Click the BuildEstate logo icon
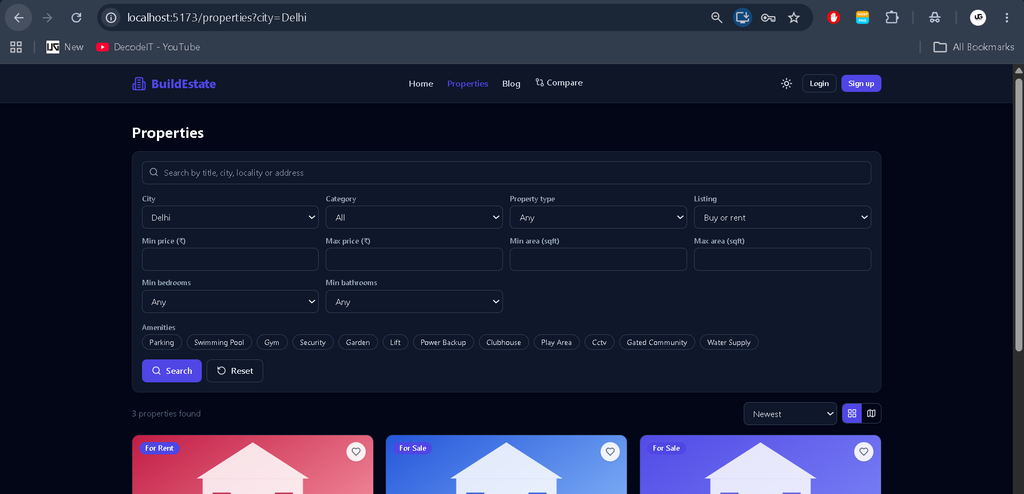 point(138,84)
